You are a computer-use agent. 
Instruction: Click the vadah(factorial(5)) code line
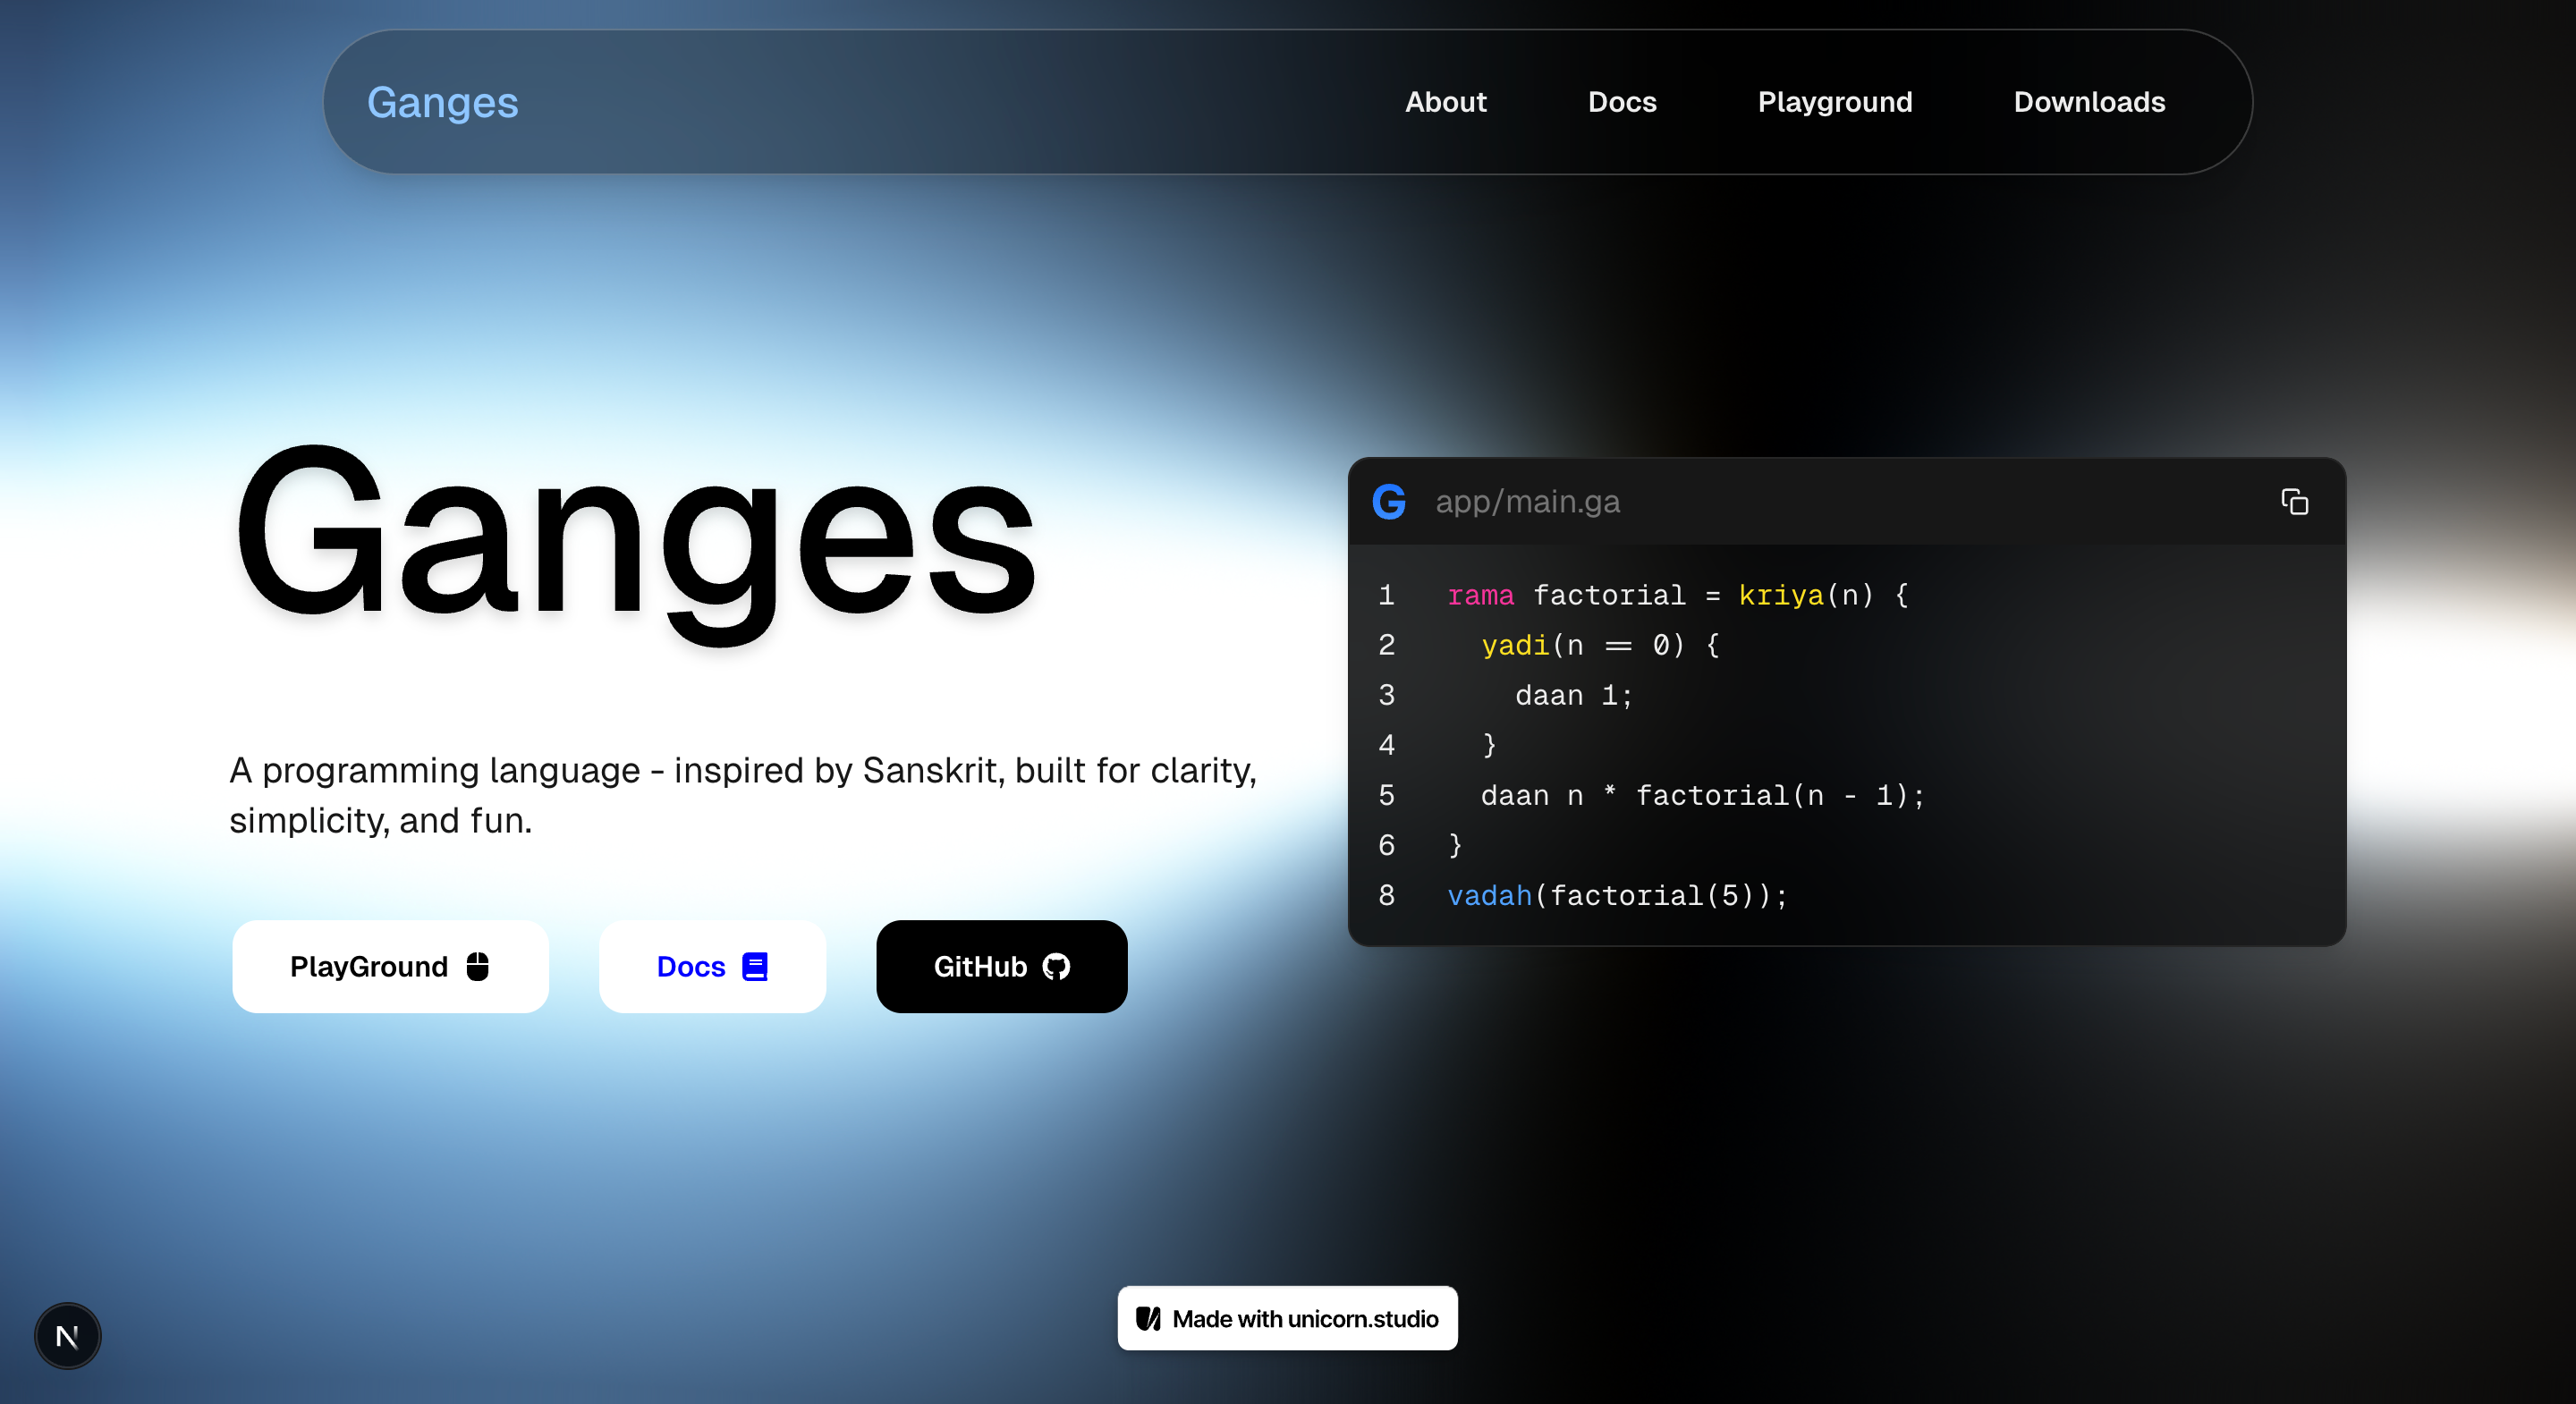[1616, 896]
